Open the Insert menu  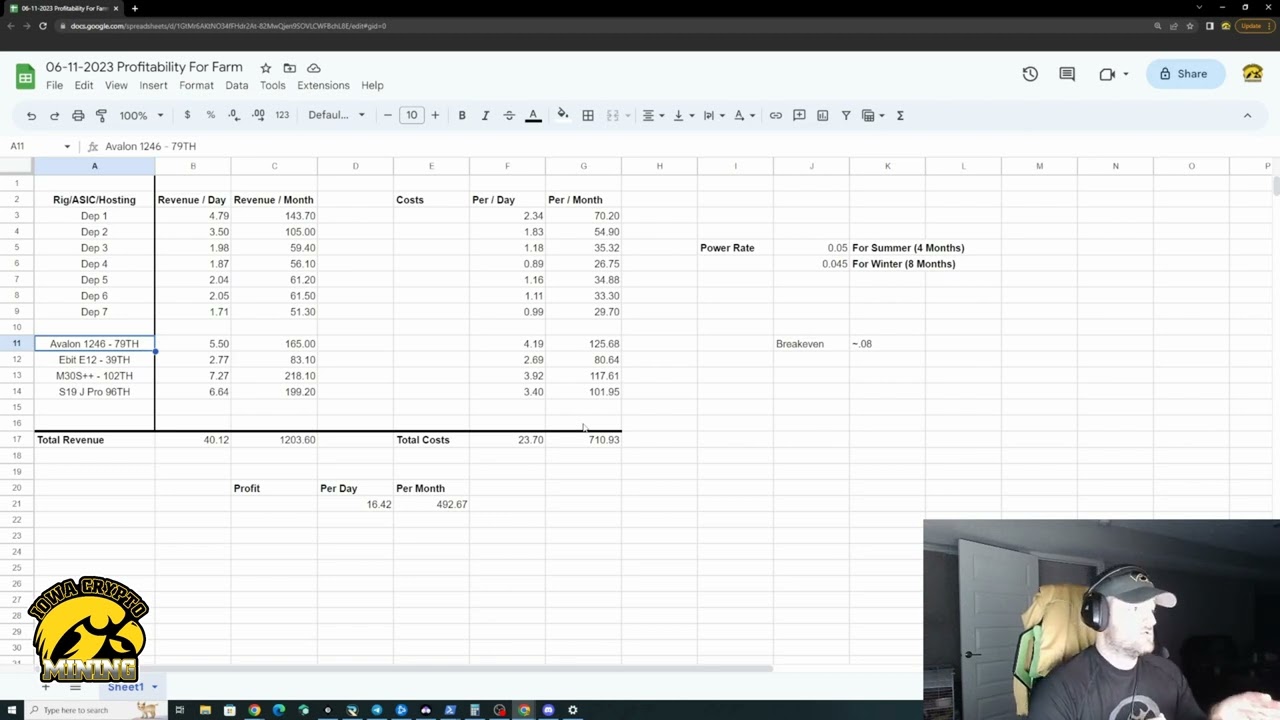(153, 86)
